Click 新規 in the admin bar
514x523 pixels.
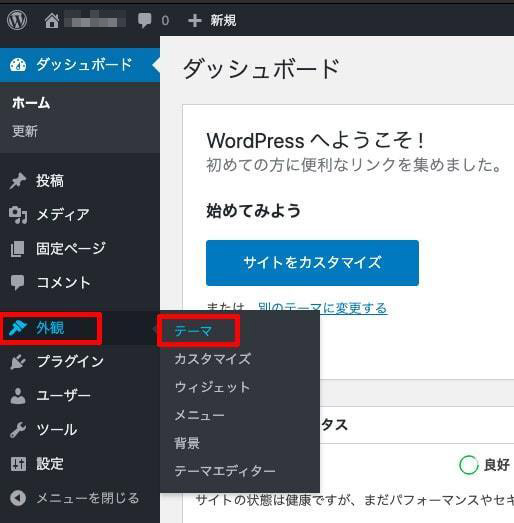click(x=223, y=21)
